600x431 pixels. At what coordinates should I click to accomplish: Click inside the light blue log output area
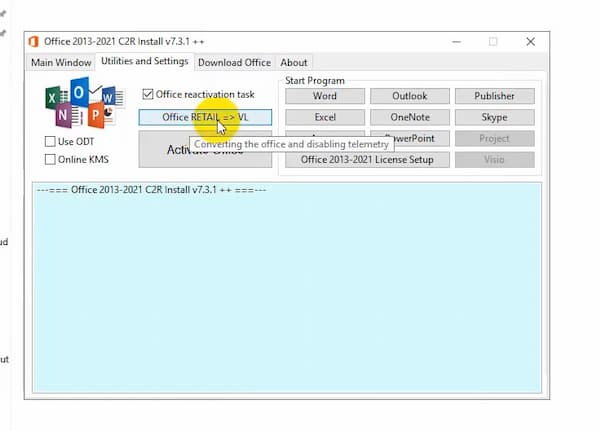(x=287, y=288)
